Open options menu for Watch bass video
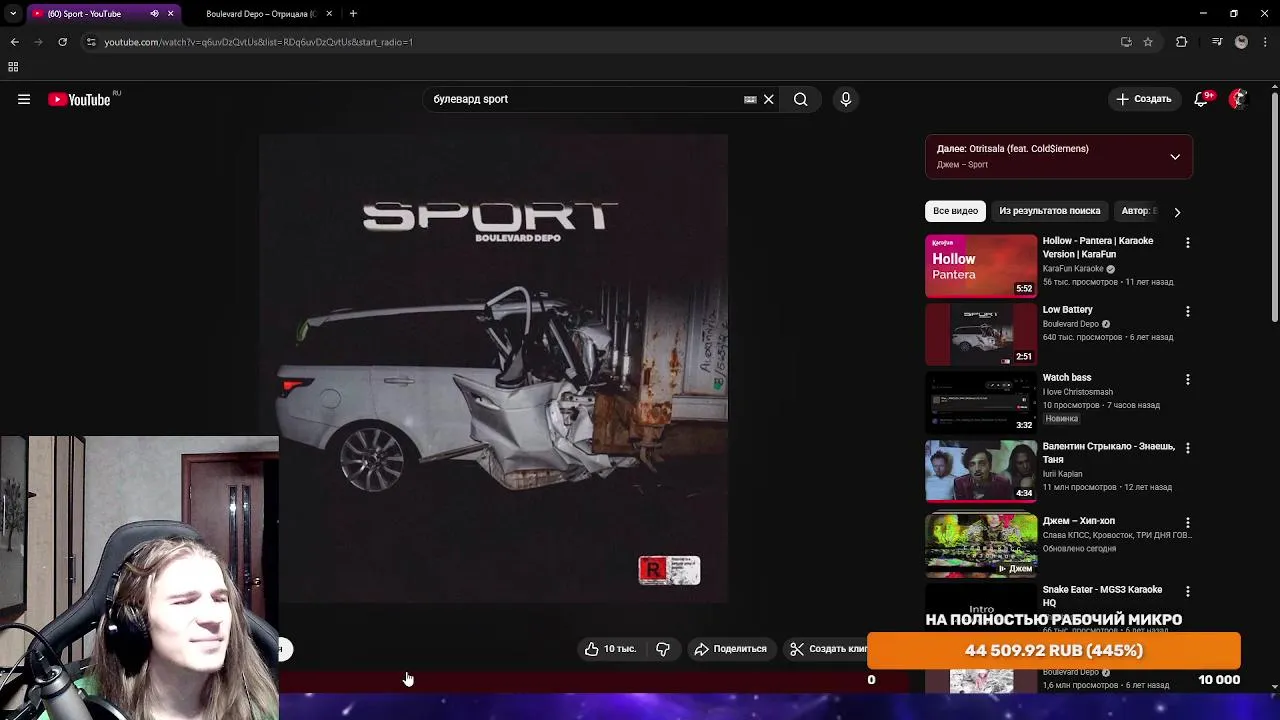The height and width of the screenshot is (720, 1280). tap(1187, 380)
